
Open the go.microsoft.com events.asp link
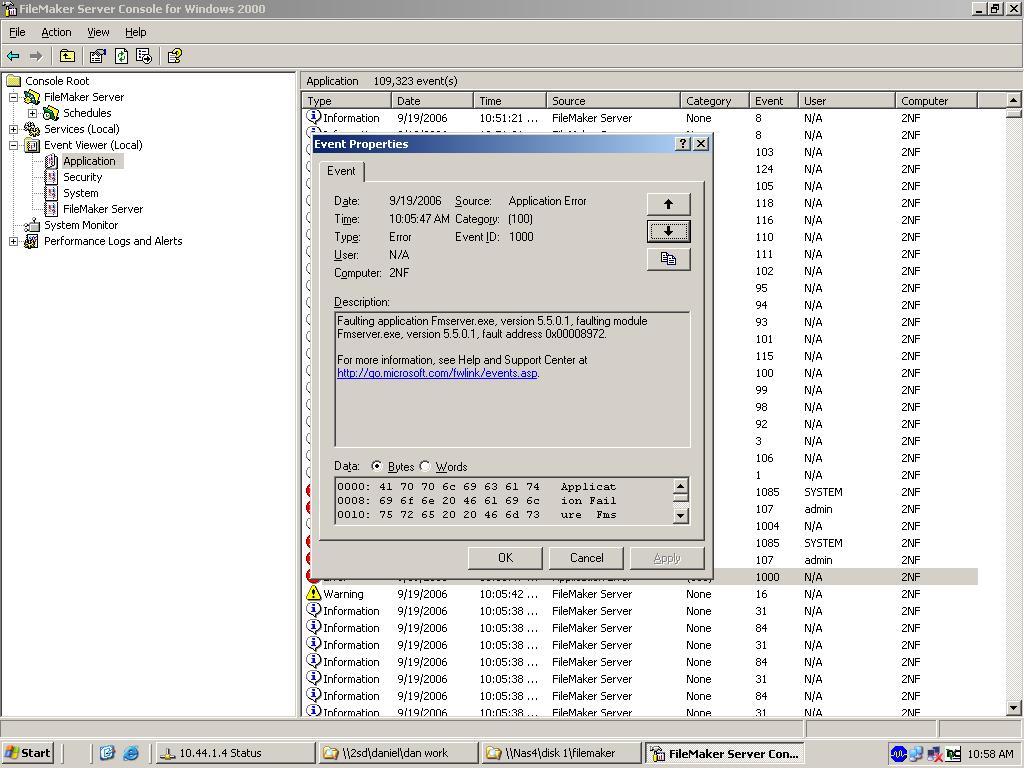point(438,373)
